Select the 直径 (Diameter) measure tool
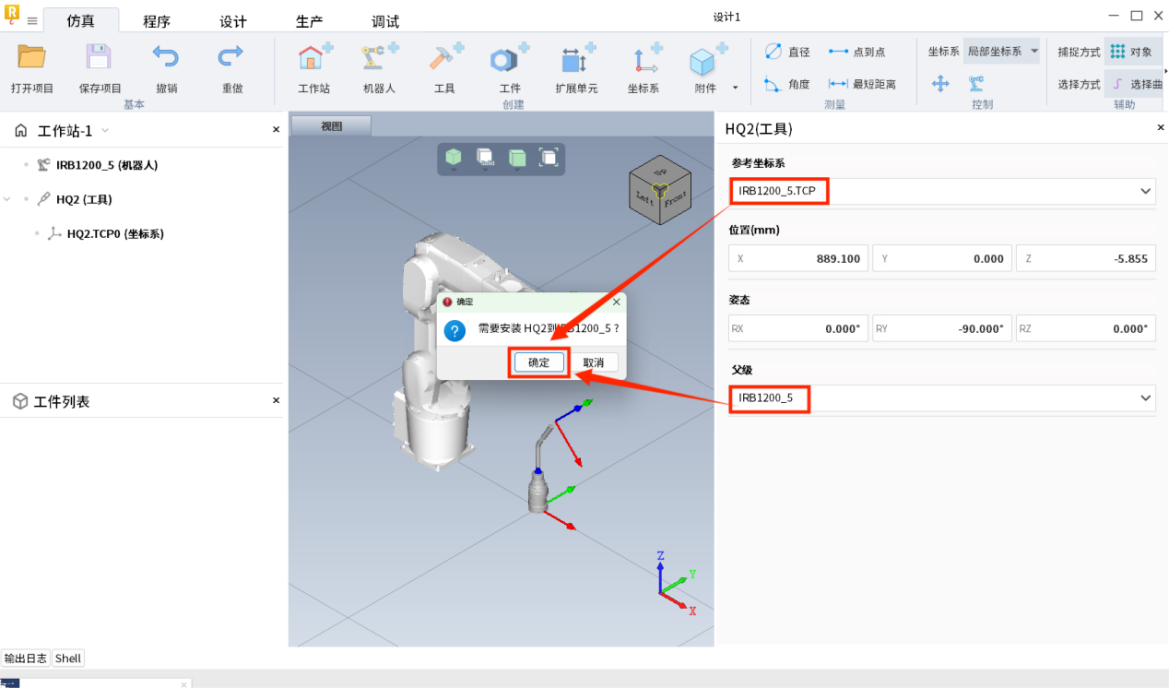 point(786,52)
